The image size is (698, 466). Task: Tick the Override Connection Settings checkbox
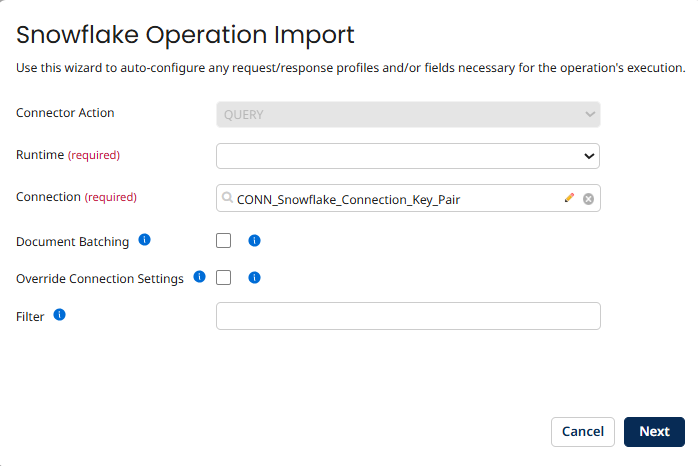pos(223,278)
